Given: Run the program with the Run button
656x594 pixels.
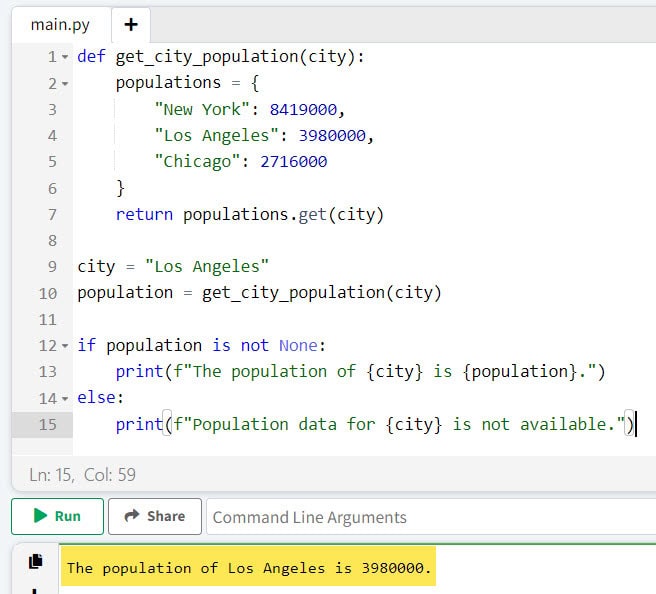Looking at the screenshot, I should (x=57, y=516).
